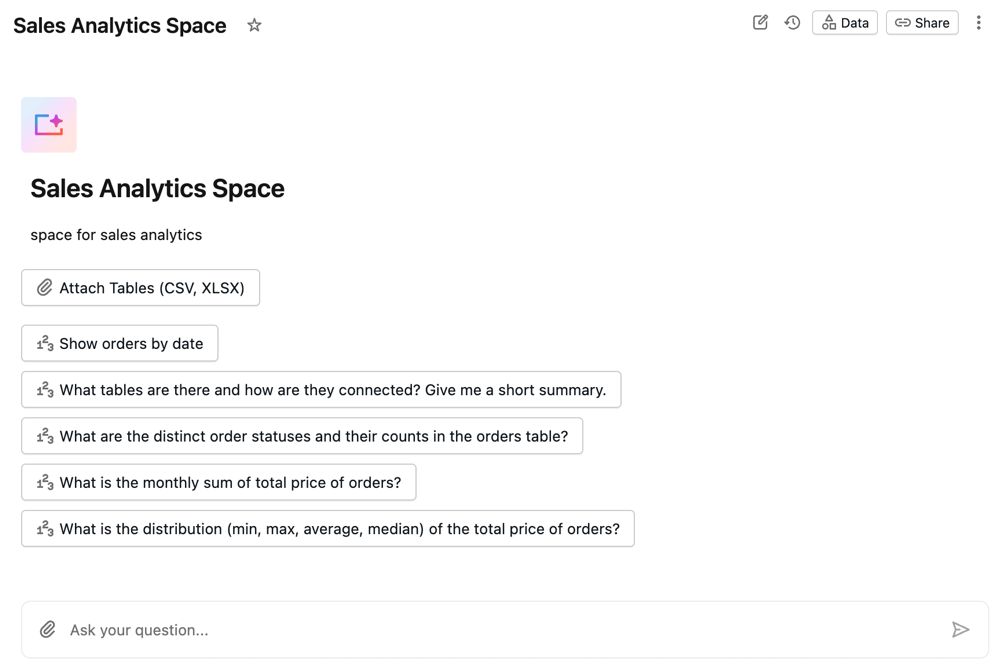1000x668 pixels.
Task: Click the three-dot overflow menu icon
Action: coord(979,22)
